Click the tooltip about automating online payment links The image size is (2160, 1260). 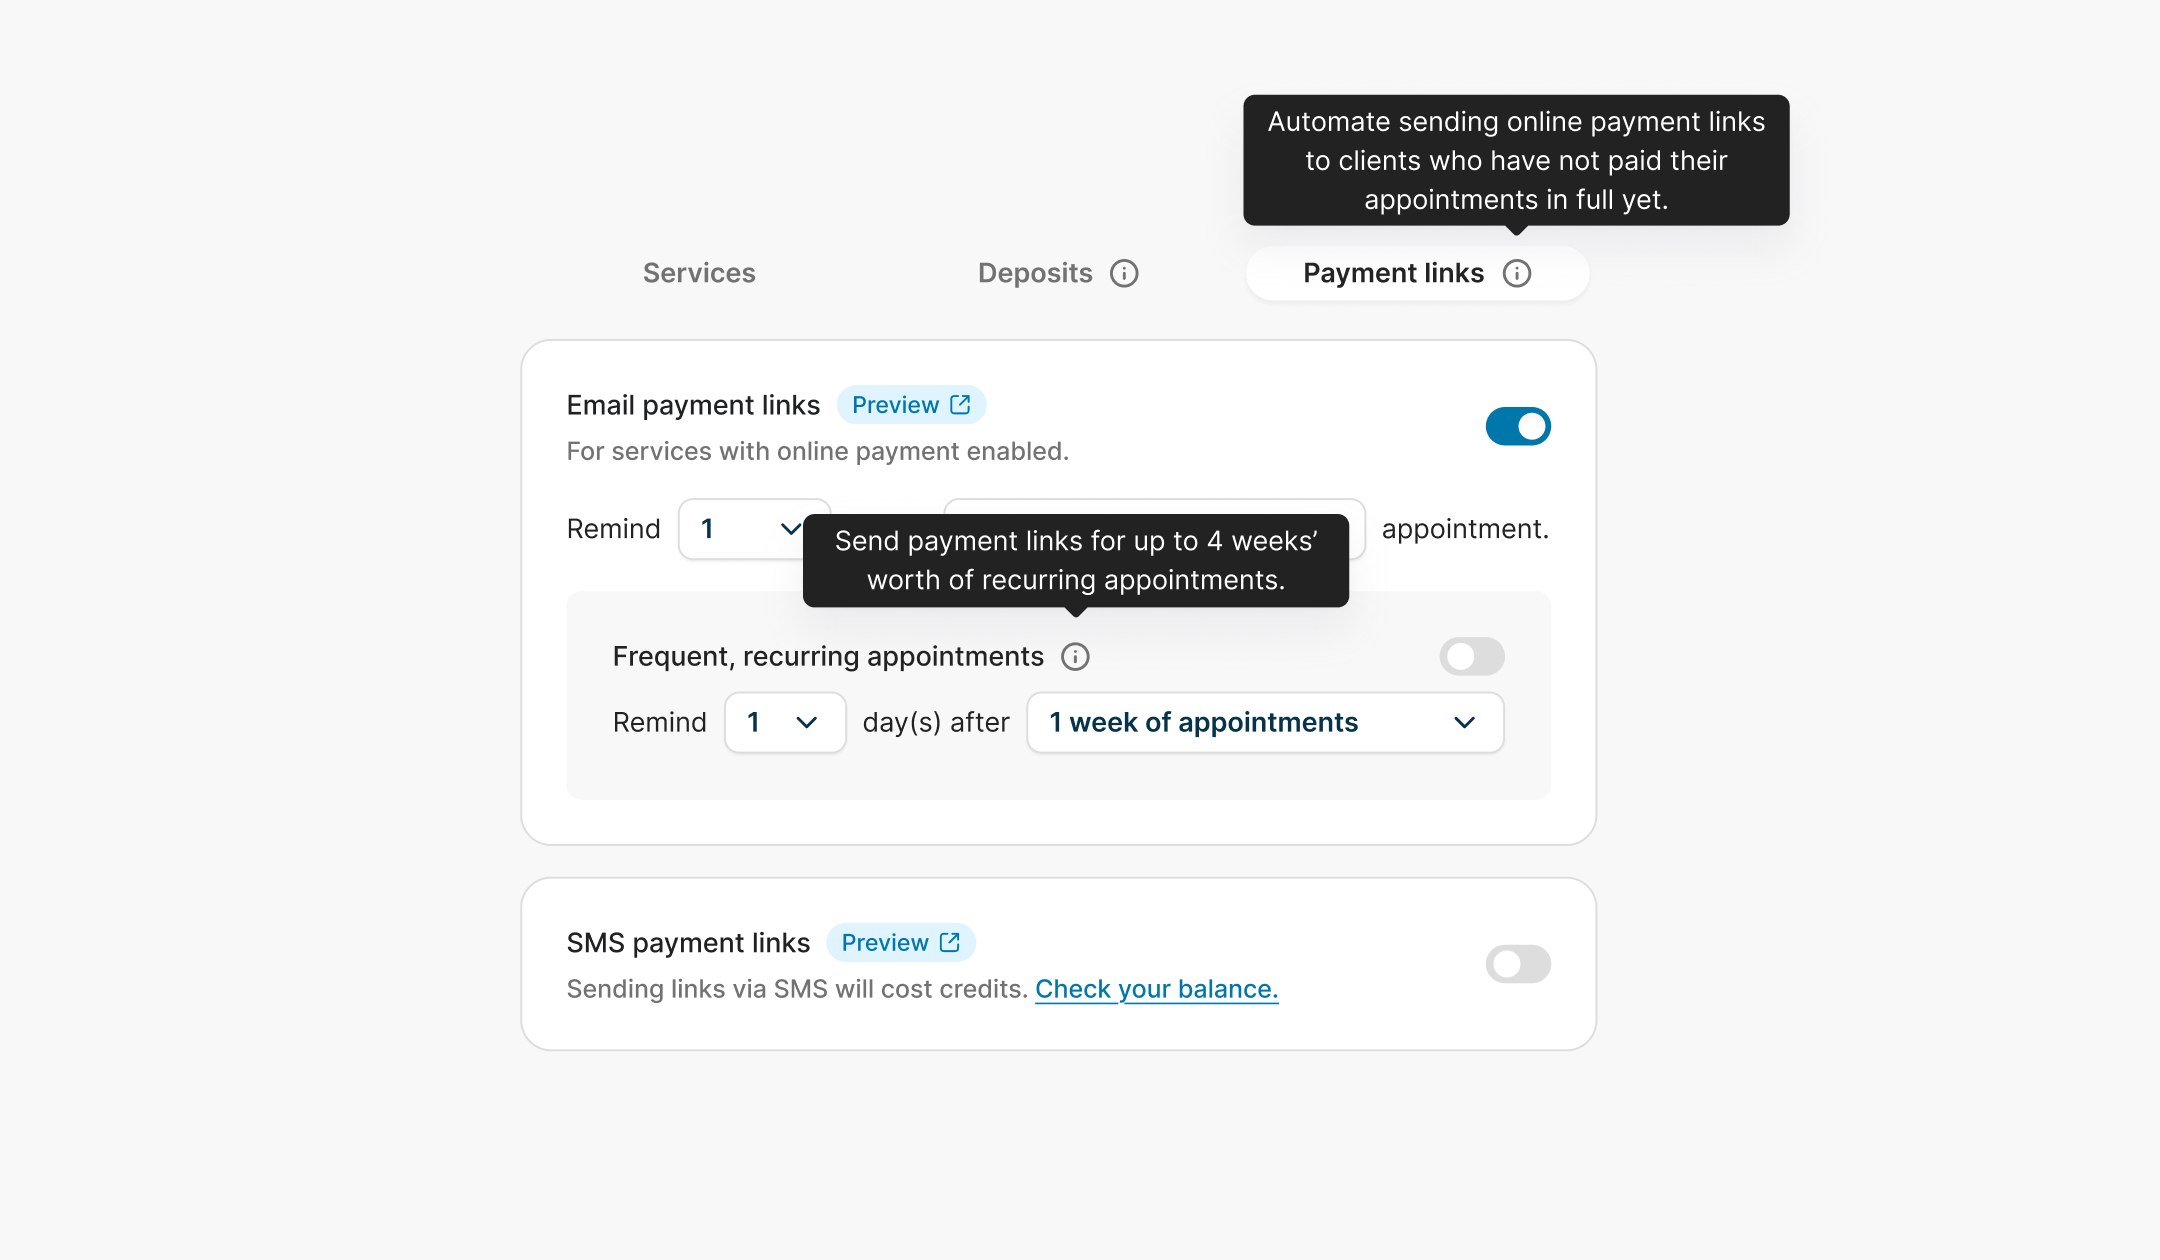[1516, 160]
